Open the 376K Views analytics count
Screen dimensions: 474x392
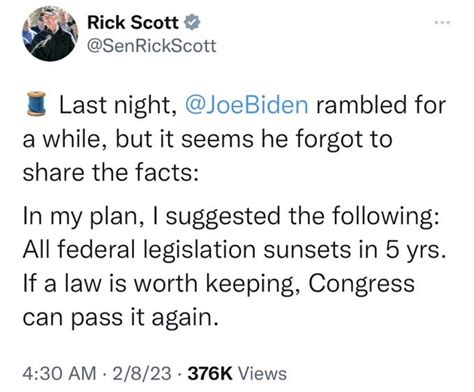coord(237,374)
